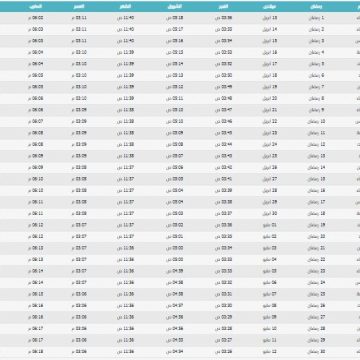
Task: Click the المغرب column header
Action: click(36, 7)
